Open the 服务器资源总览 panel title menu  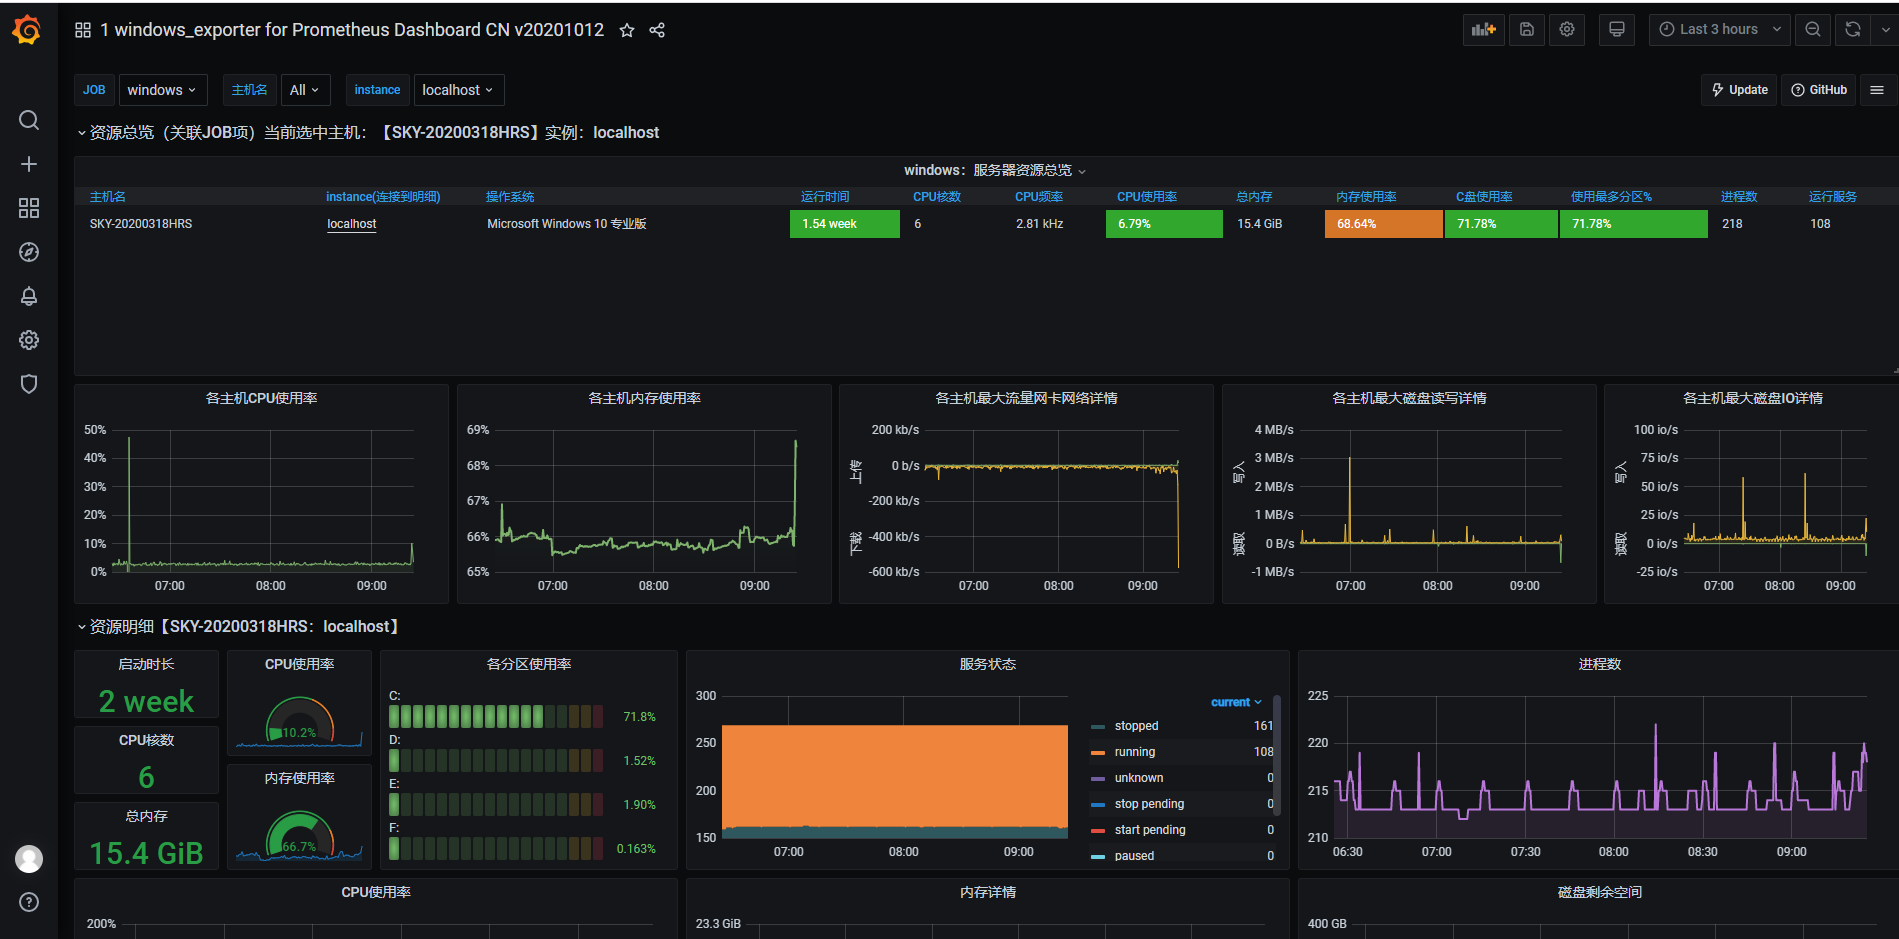coord(995,170)
